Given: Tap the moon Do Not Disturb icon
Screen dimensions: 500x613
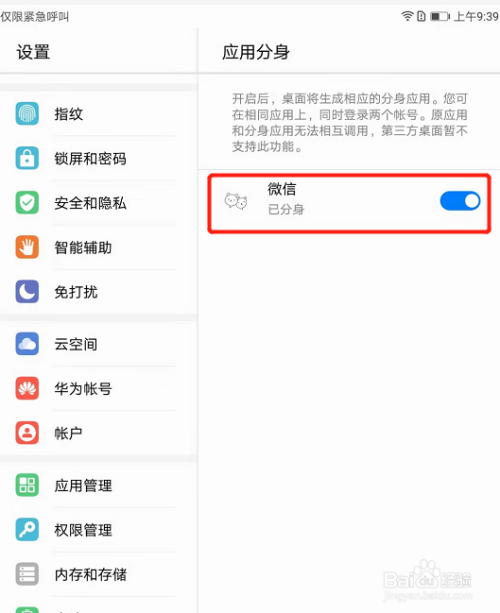Looking at the screenshot, I should pos(27,291).
